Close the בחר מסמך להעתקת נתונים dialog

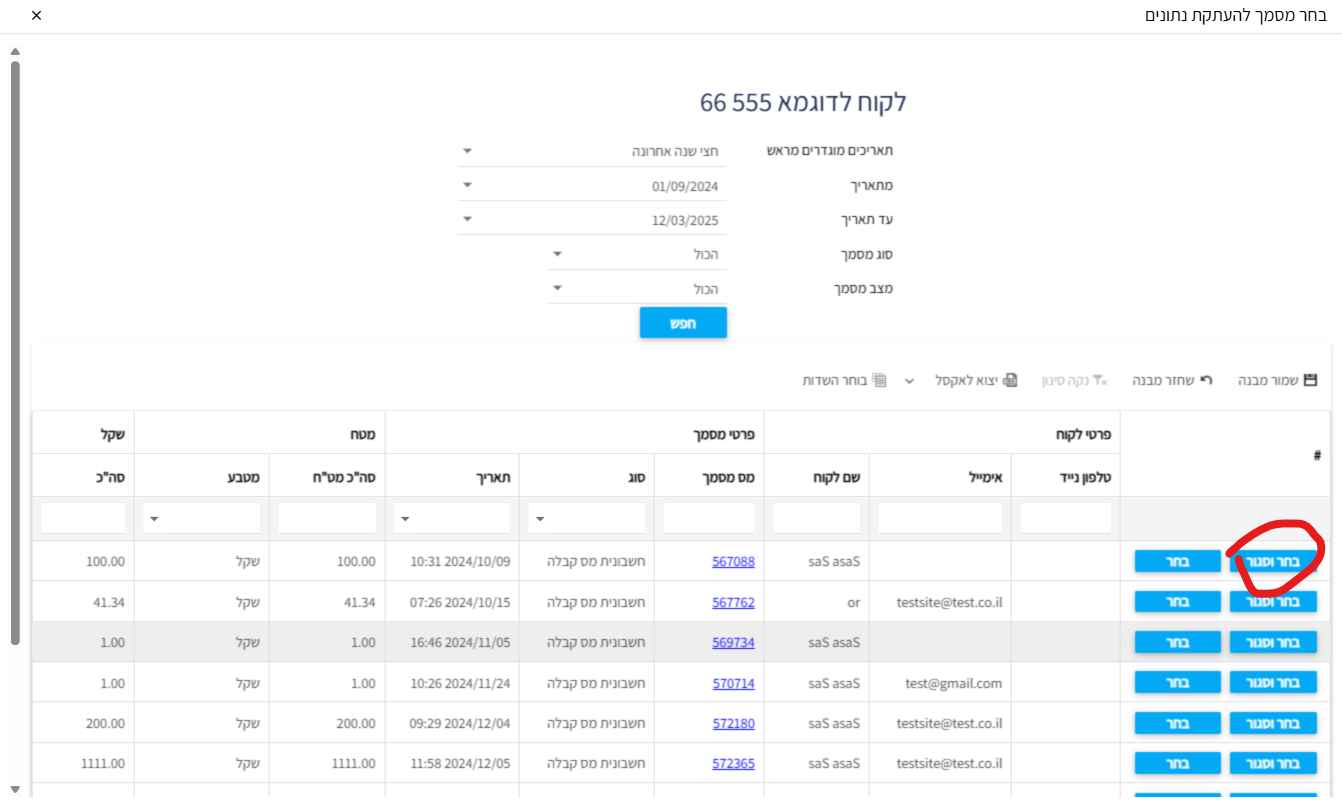(x=36, y=15)
